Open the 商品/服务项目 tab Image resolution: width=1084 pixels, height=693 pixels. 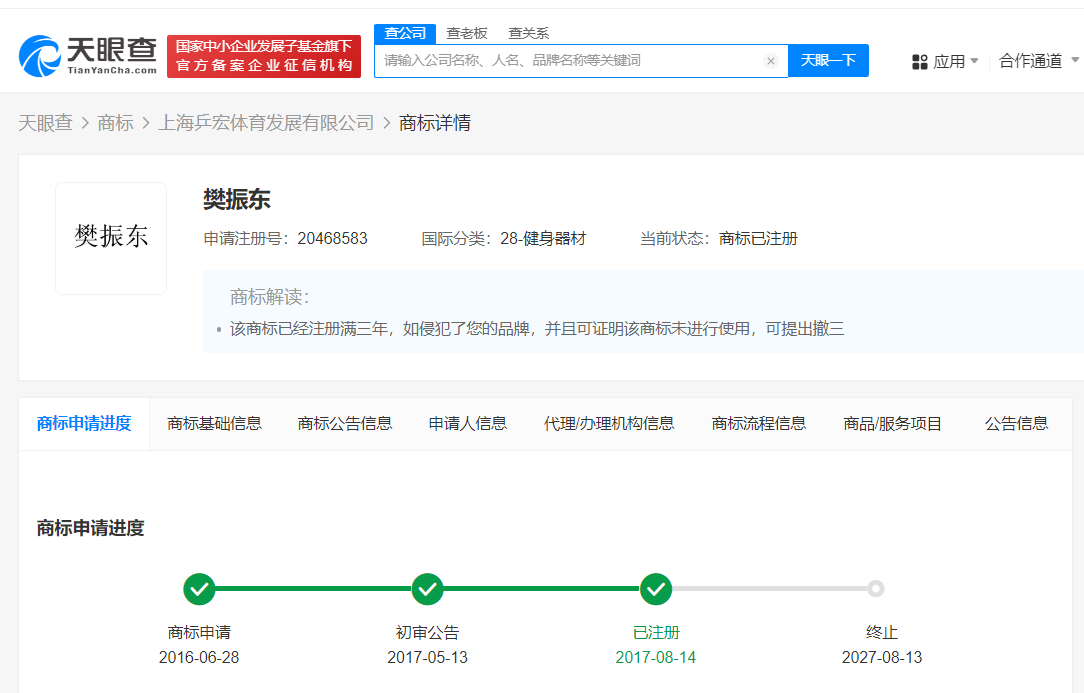[892, 423]
